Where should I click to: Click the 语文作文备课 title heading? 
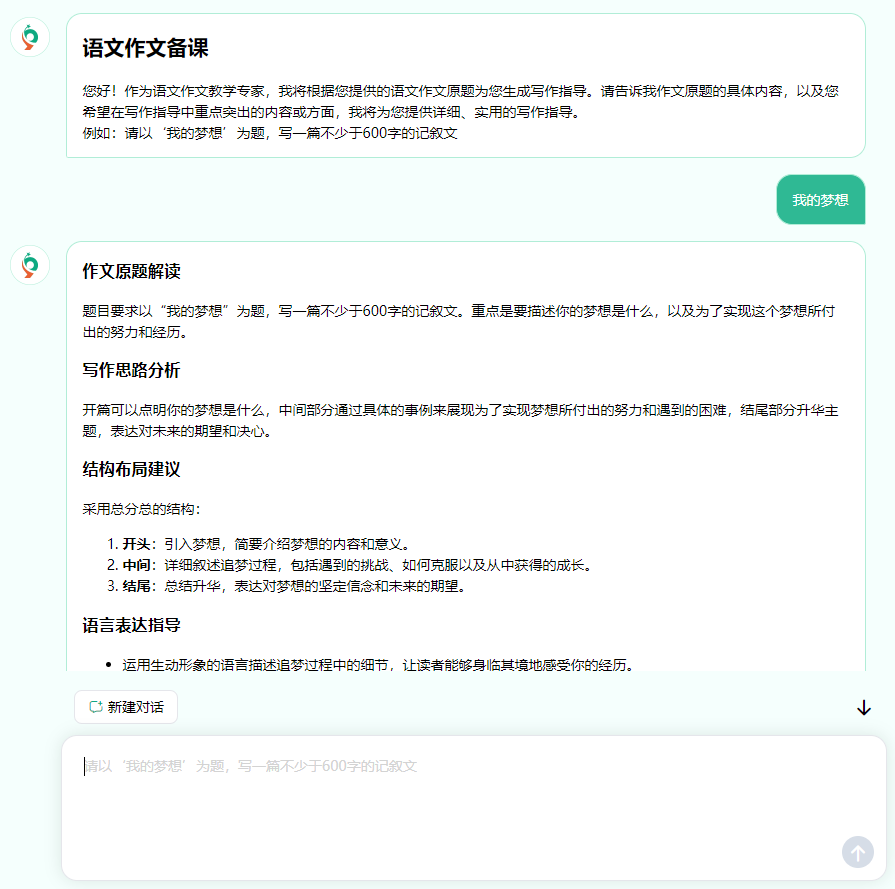pos(145,49)
